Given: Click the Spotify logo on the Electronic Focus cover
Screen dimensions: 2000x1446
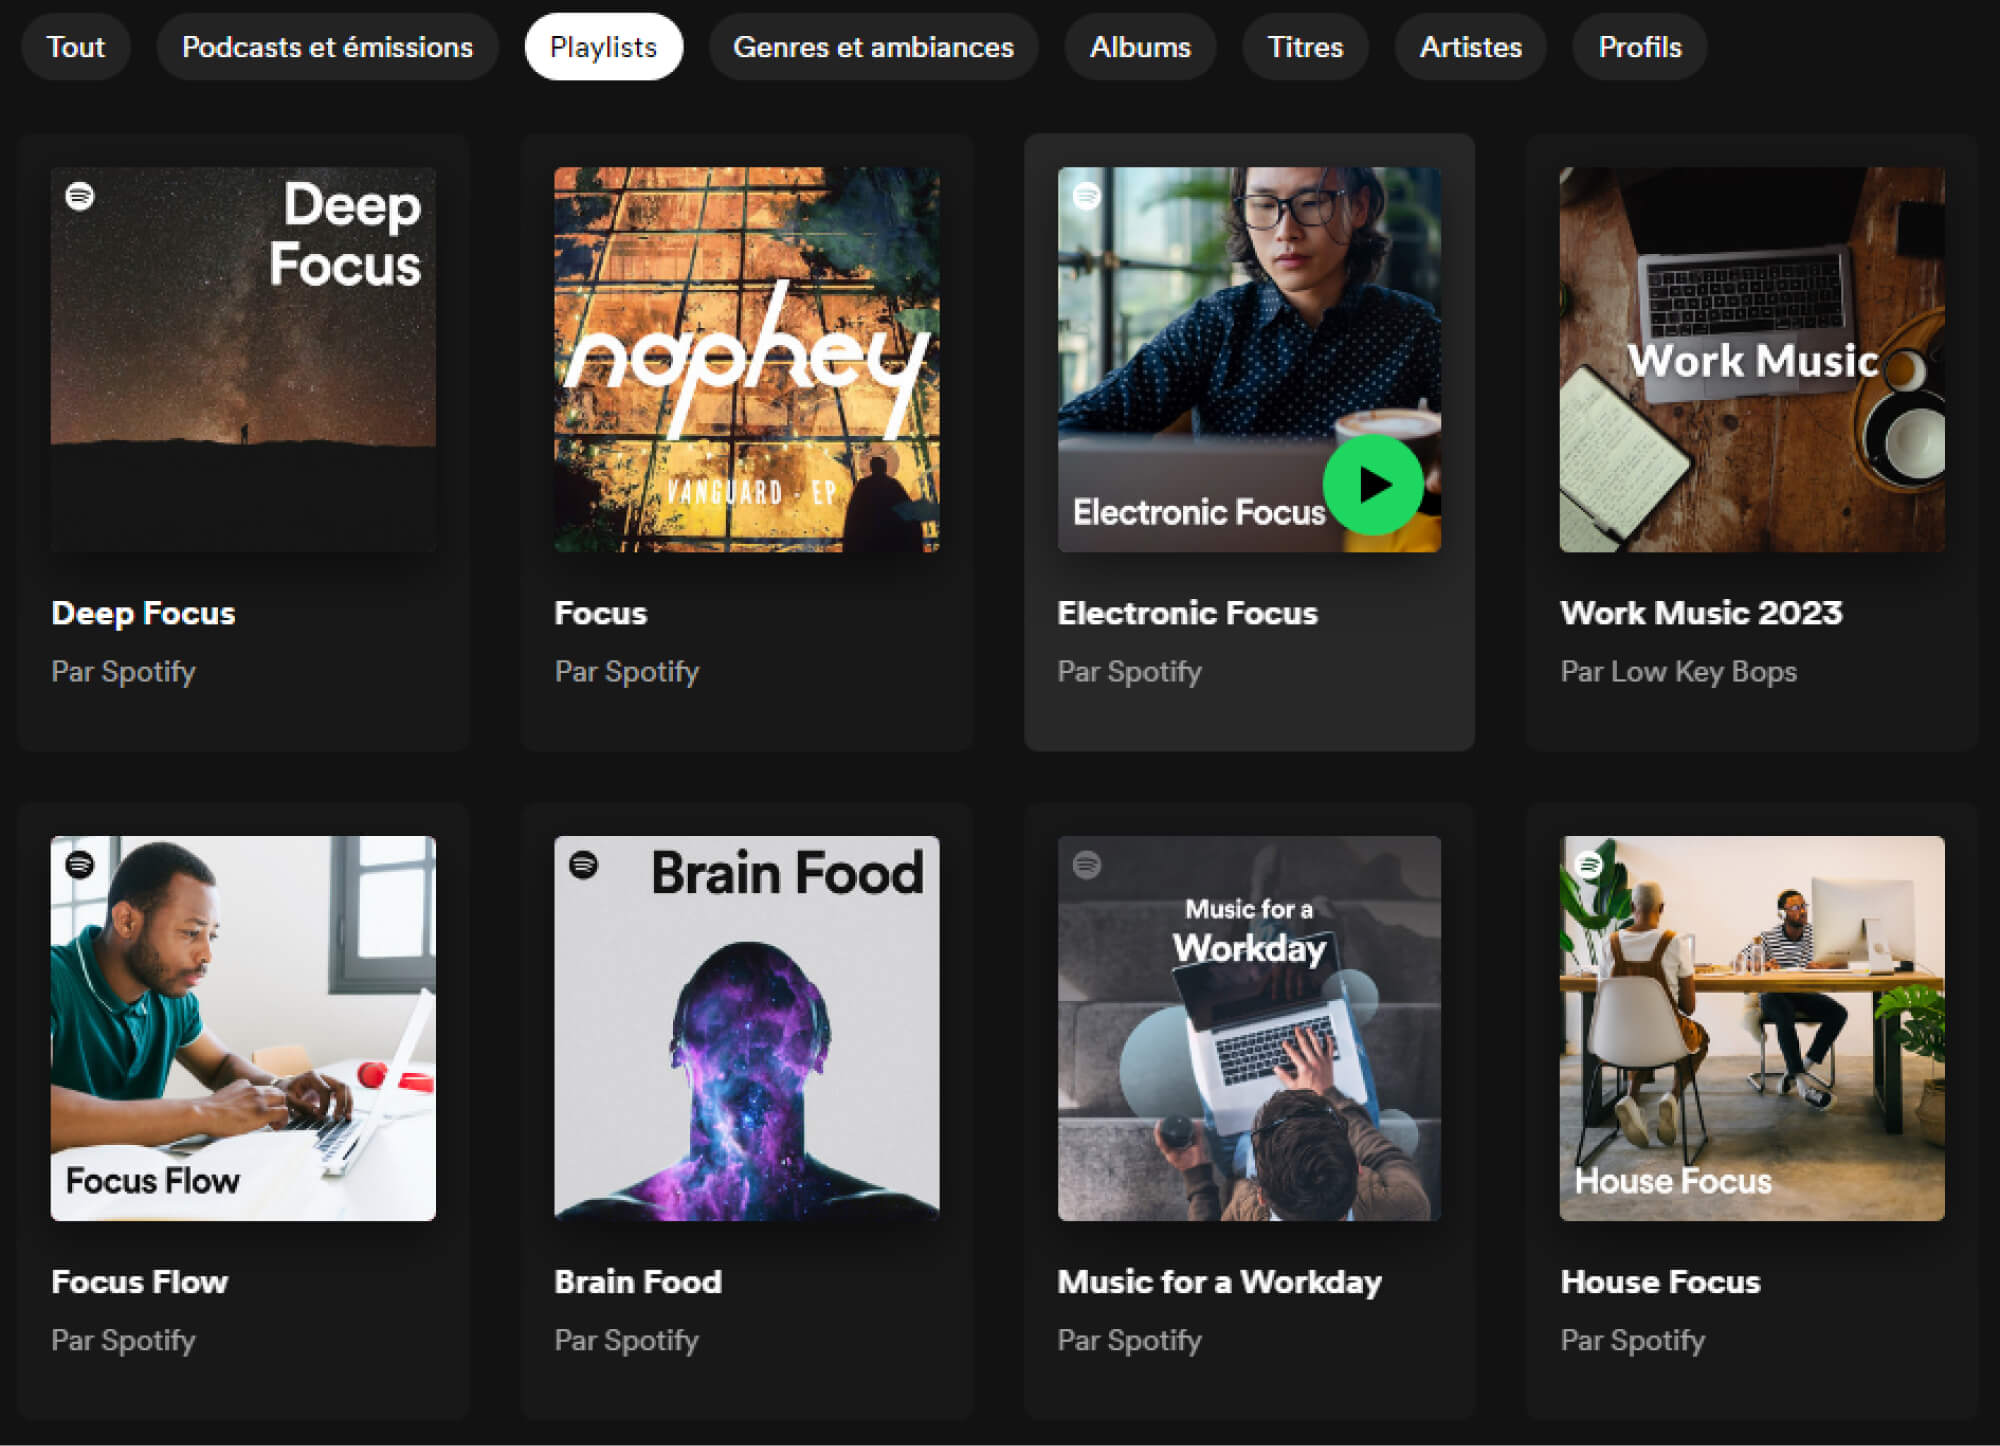Looking at the screenshot, I should [x=1088, y=199].
